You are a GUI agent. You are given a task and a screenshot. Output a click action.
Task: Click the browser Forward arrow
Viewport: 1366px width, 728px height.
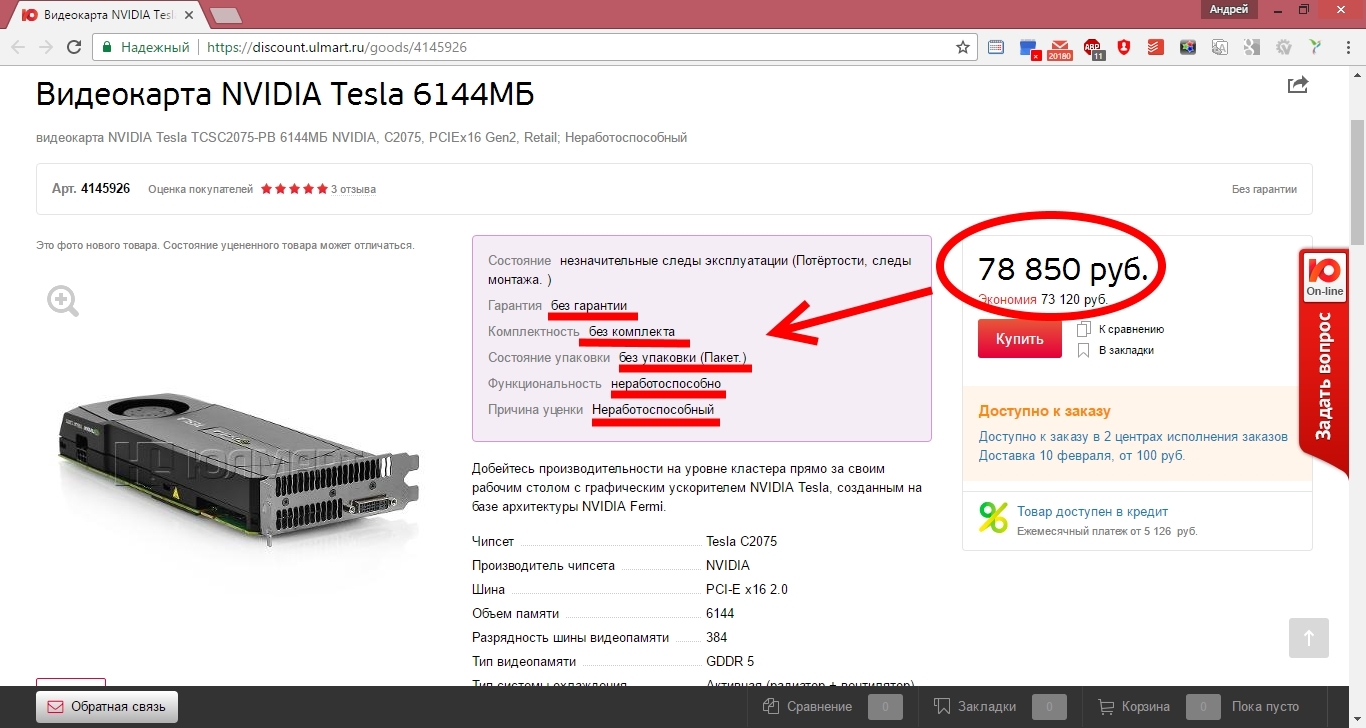[x=46, y=47]
